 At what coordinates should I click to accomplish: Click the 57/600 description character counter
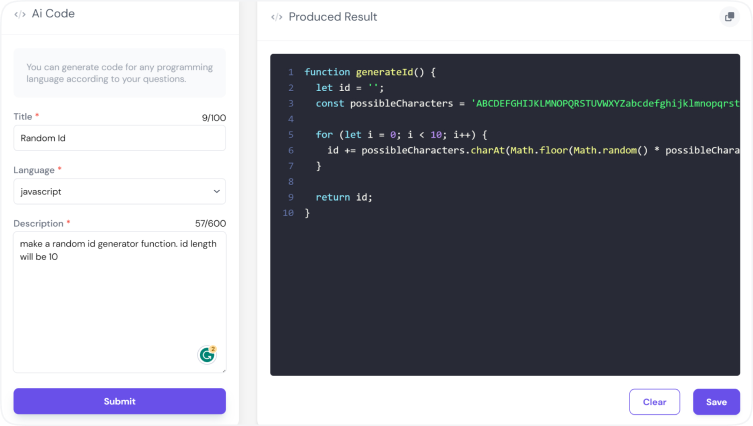pyautogui.click(x=210, y=223)
